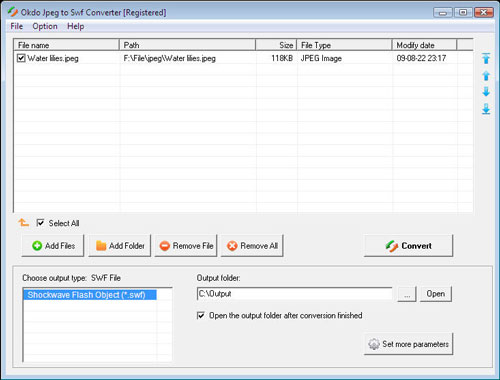
Task: Uncheck the Water lilies.jpeg file checkbox
Action: [21, 58]
